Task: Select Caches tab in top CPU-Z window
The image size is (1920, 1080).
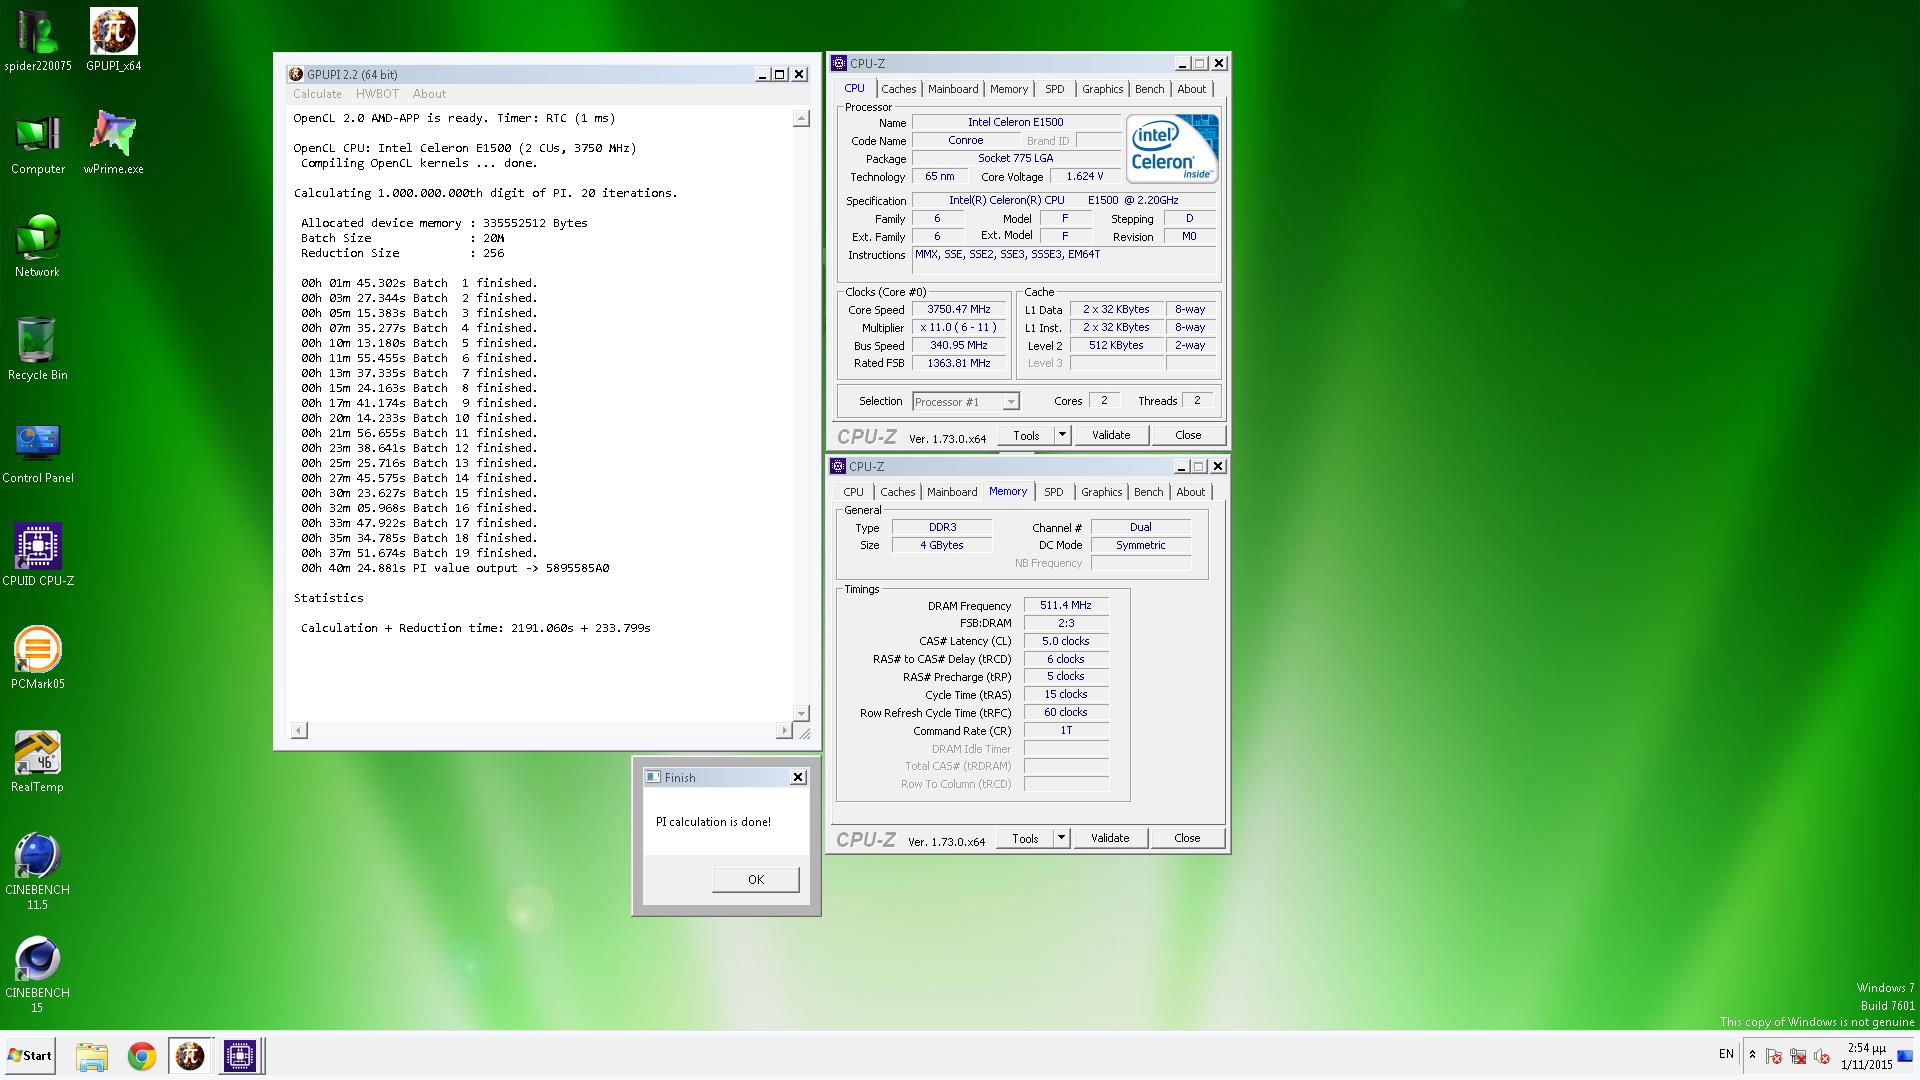Action: coord(899,89)
